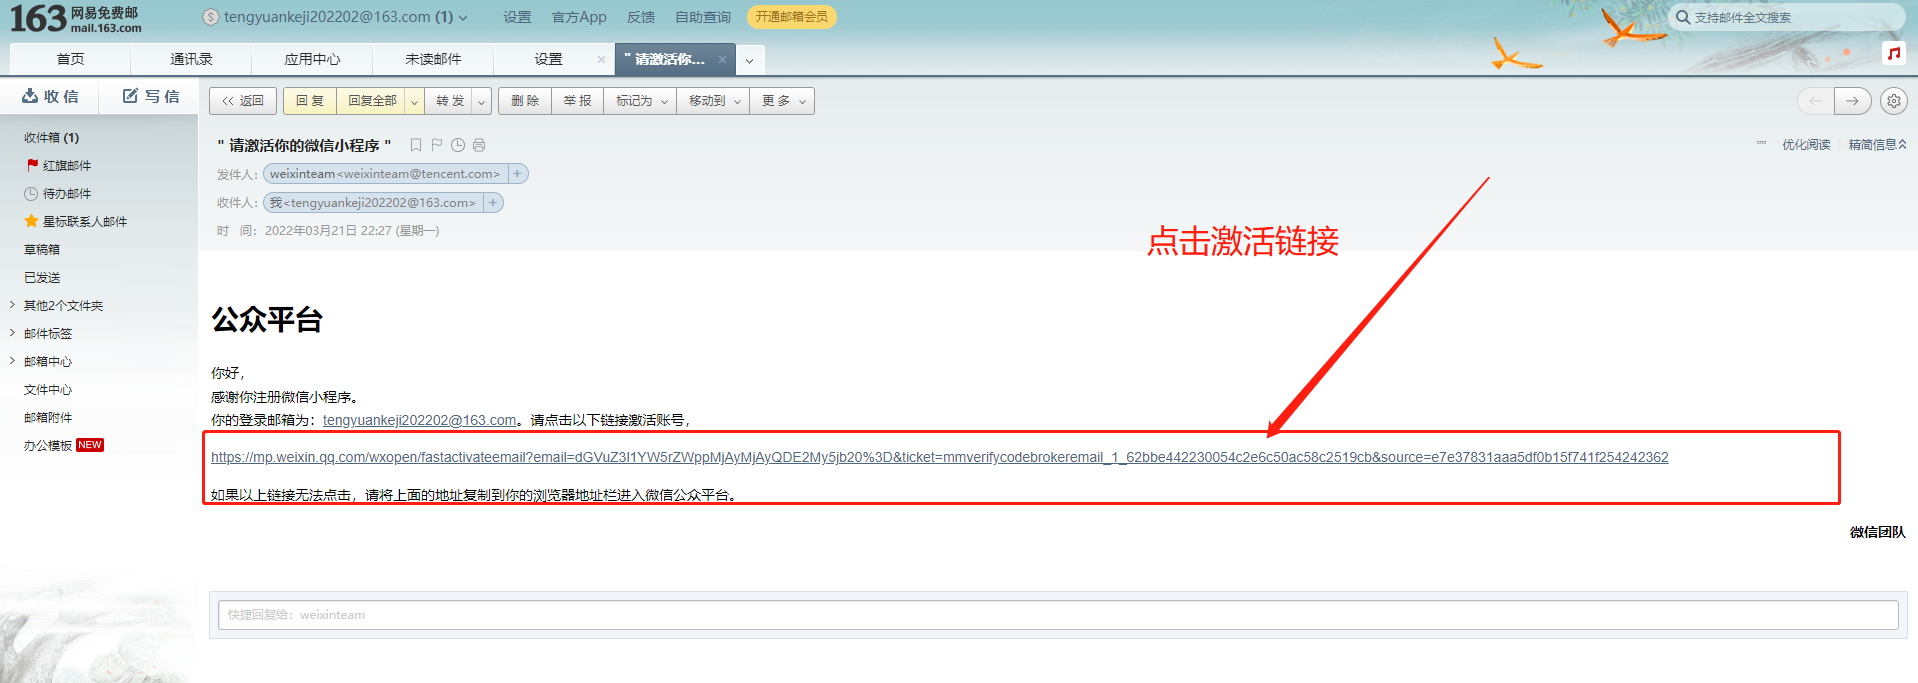
Task: Click 转发 forward button
Action: click(x=450, y=101)
